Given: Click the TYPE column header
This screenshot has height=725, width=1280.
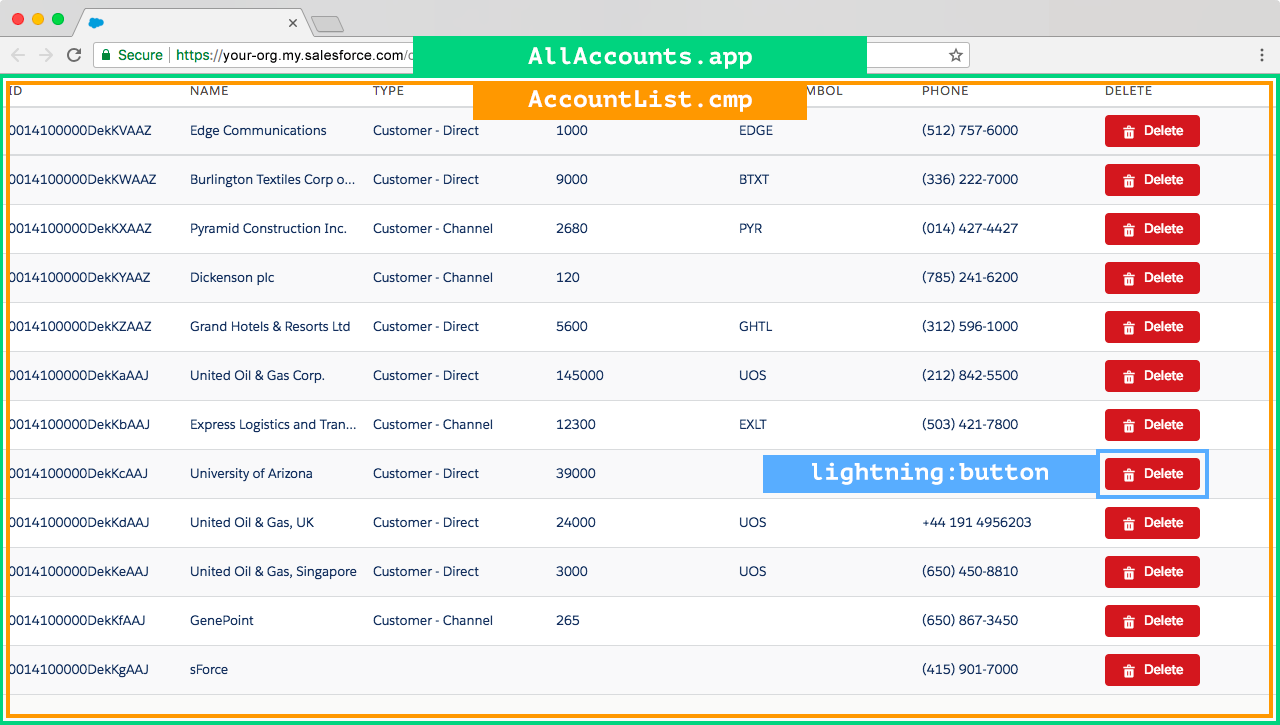Looking at the screenshot, I should tap(388, 91).
